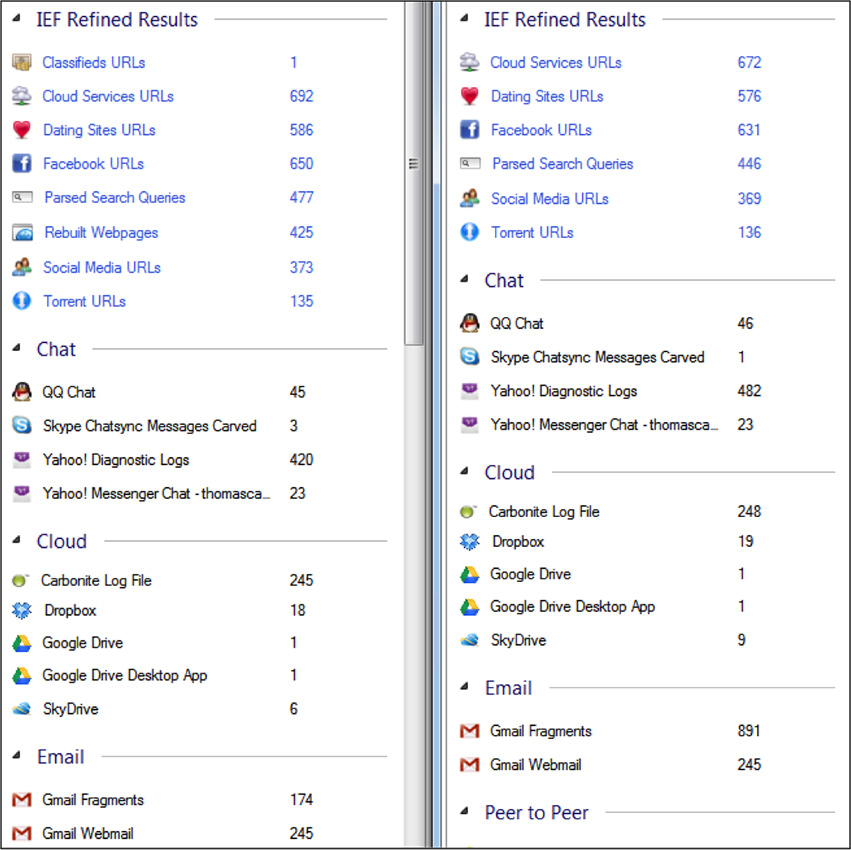Open Cloud Services URLs in left panel
The width and height of the screenshot is (851, 850).
pyautogui.click(x=108, y=96)
